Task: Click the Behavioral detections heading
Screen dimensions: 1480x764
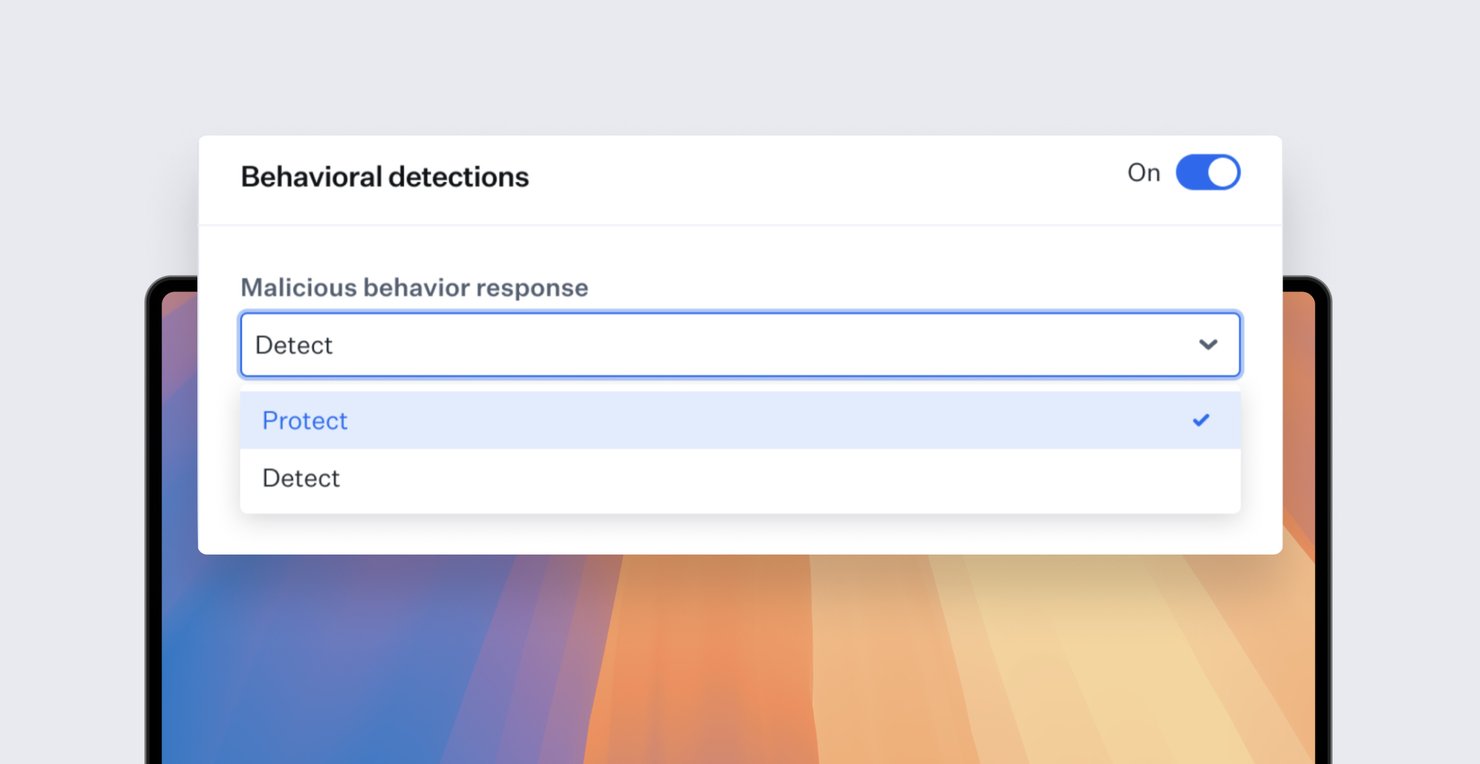Action: tap(385, 176)
